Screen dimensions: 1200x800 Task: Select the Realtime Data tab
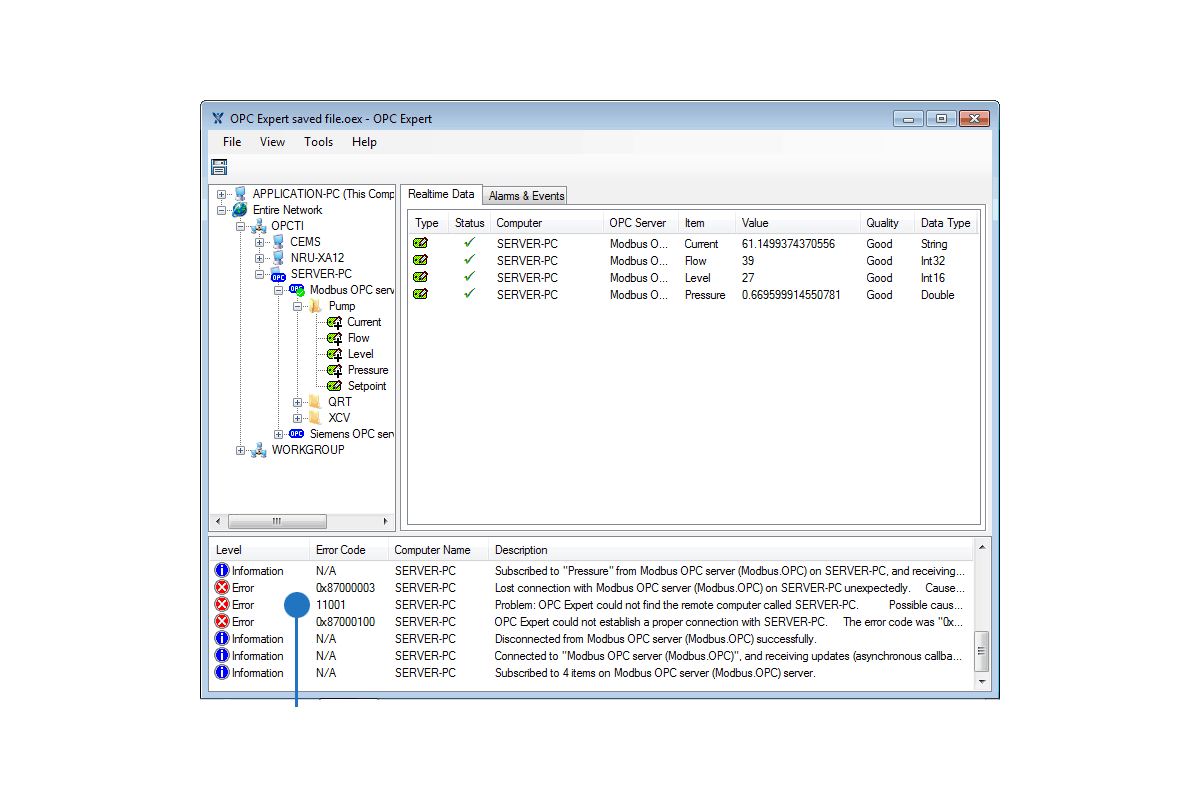click(441, 194)
